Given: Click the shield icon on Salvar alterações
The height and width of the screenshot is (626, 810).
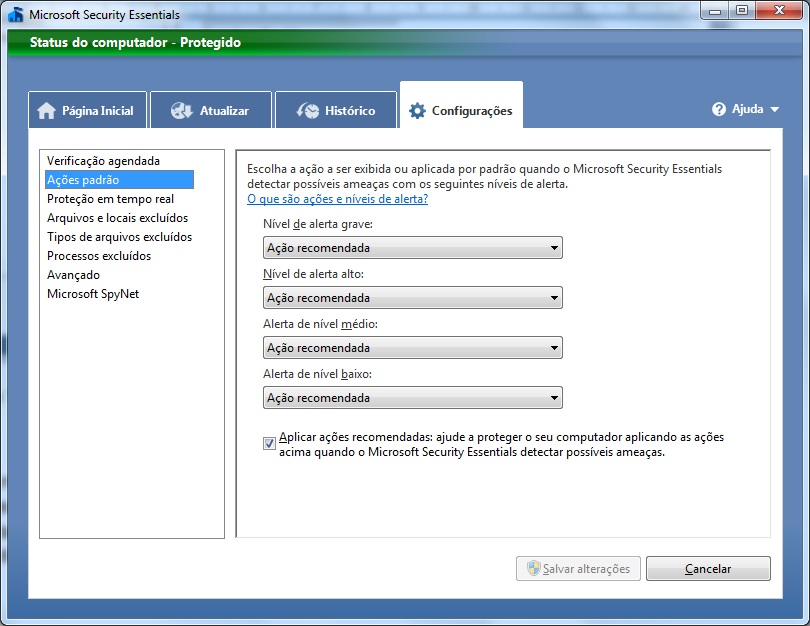Looking at the screenshot, I should tap(534, 568).
